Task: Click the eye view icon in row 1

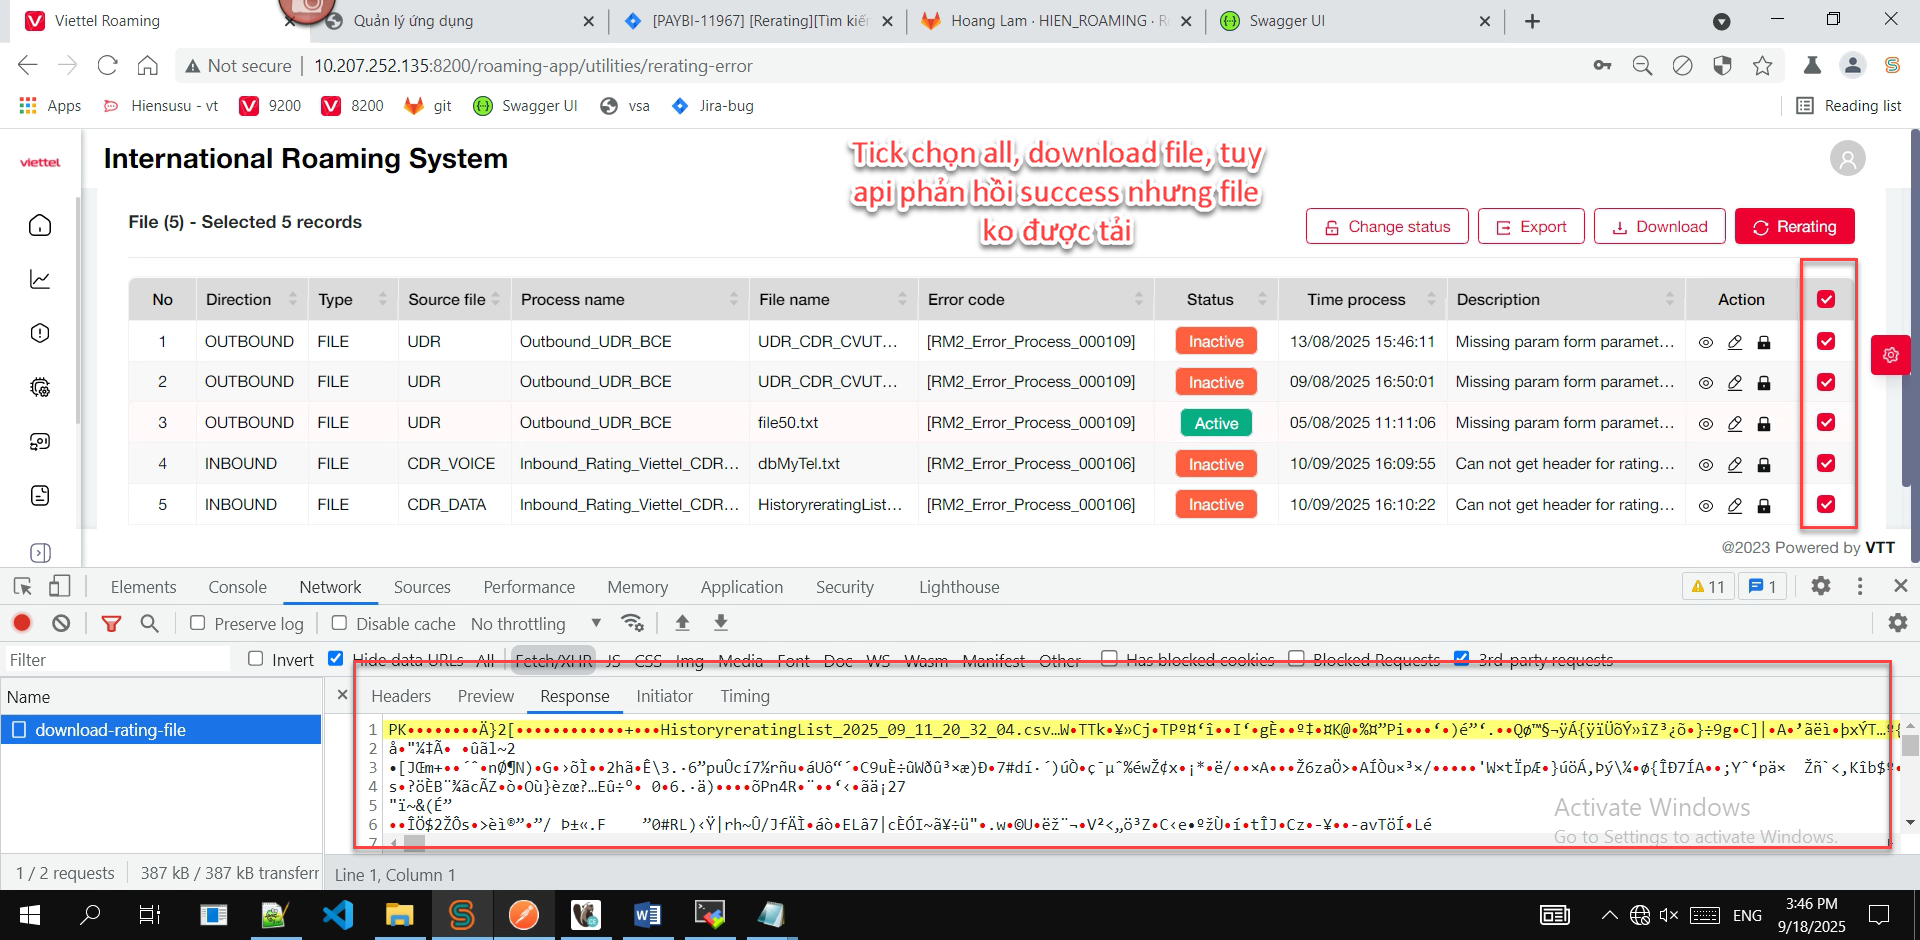Action: coord(1705,342)
